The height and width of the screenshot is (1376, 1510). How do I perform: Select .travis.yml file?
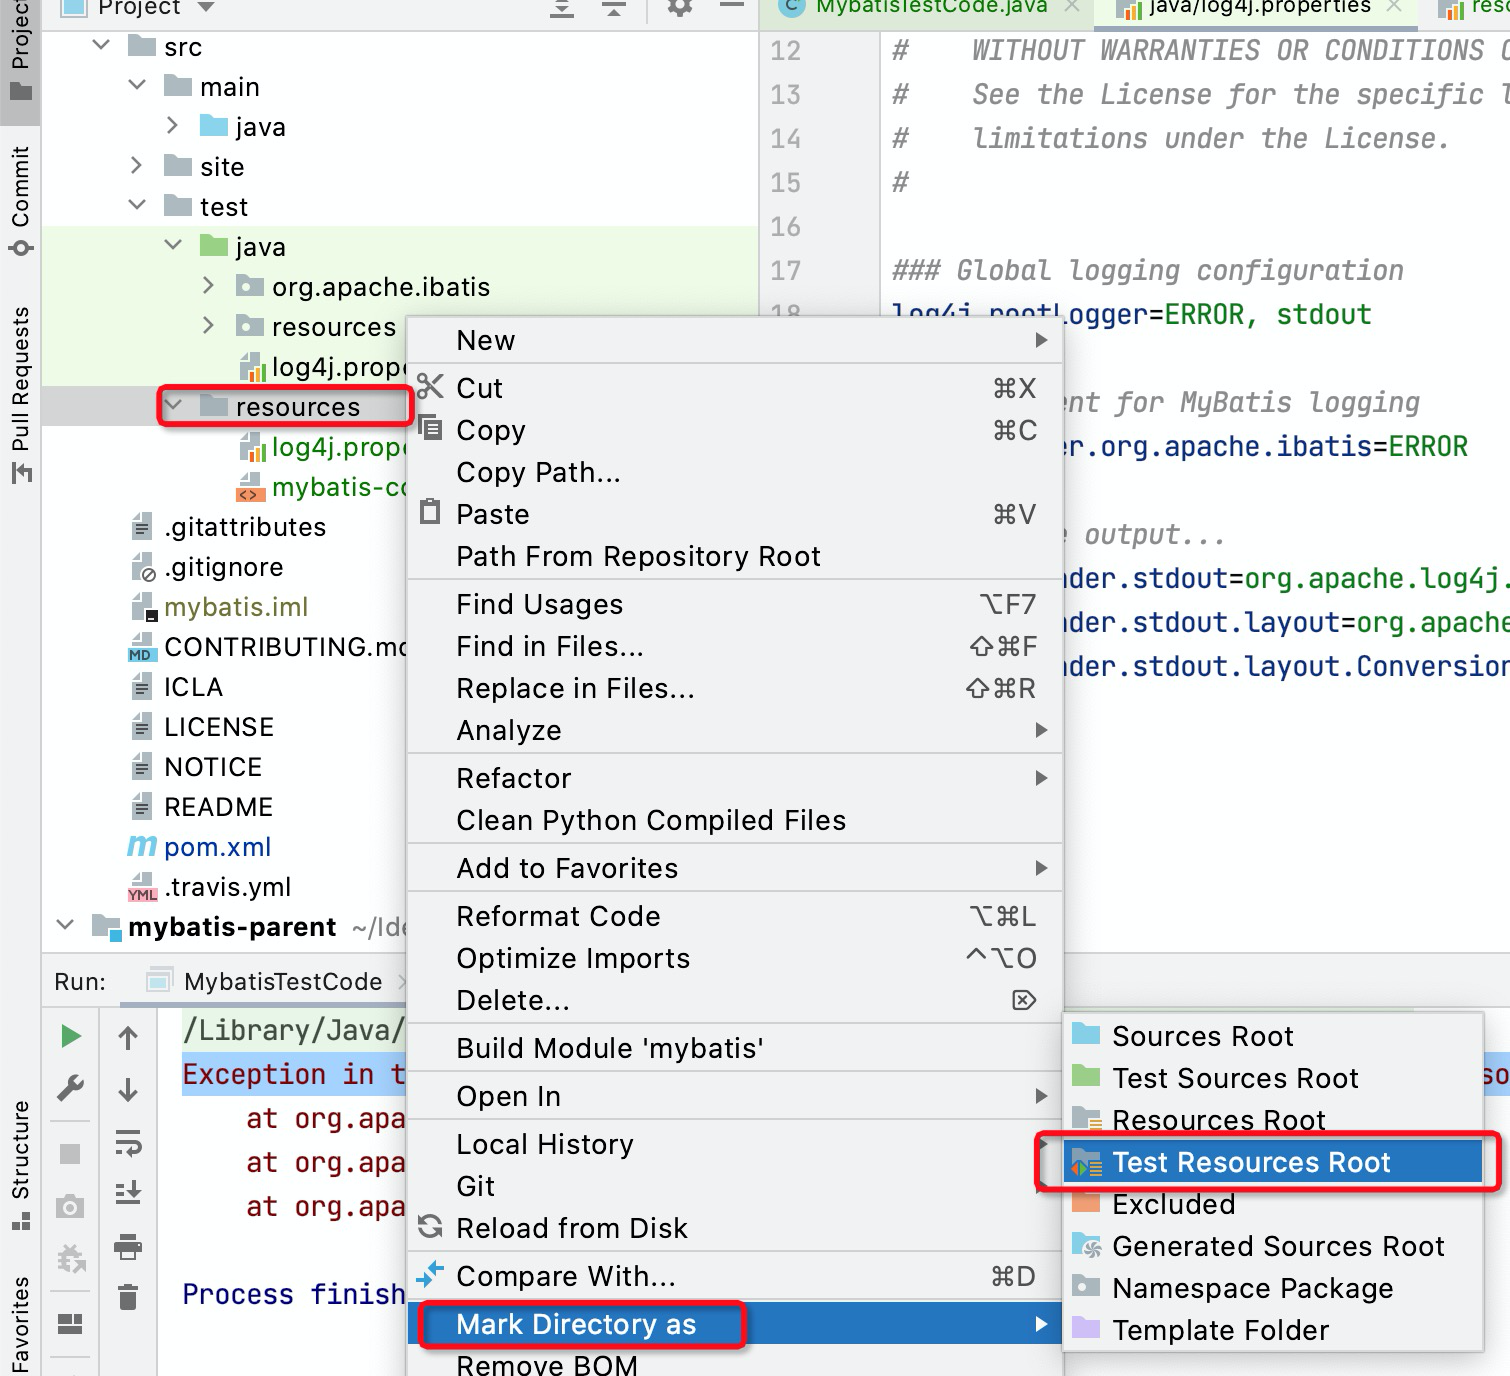[228, 887]
